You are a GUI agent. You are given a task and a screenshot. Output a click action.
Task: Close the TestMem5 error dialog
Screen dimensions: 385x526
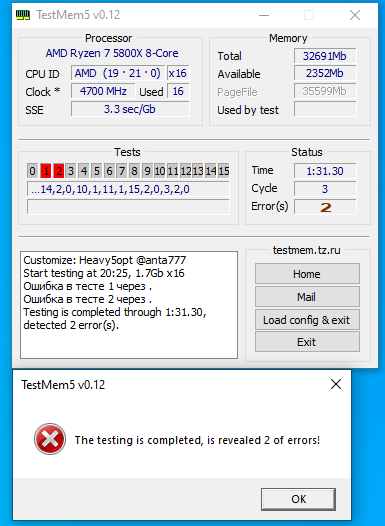[x=336, y=384]
